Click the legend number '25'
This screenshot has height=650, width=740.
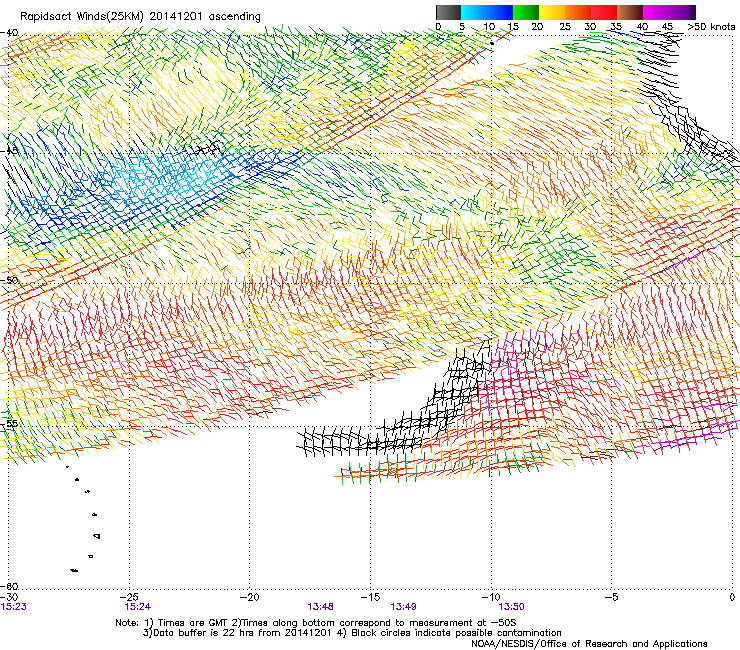pyautogui.click(x=564, y=27)
